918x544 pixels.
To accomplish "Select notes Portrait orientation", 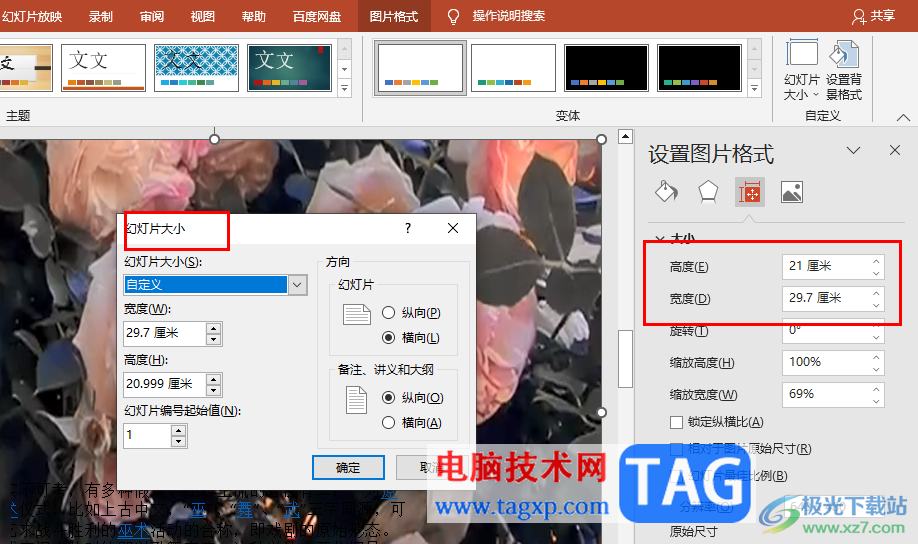I will pos(412,398).
